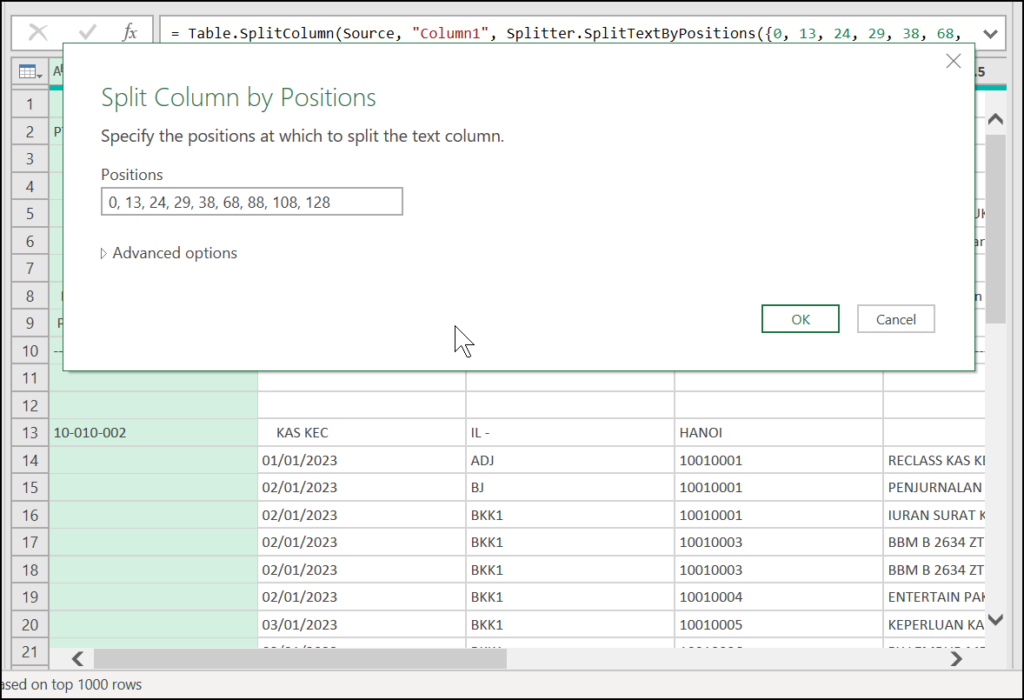Close the Split Column by Positions dialog

[x=953, y=61]
